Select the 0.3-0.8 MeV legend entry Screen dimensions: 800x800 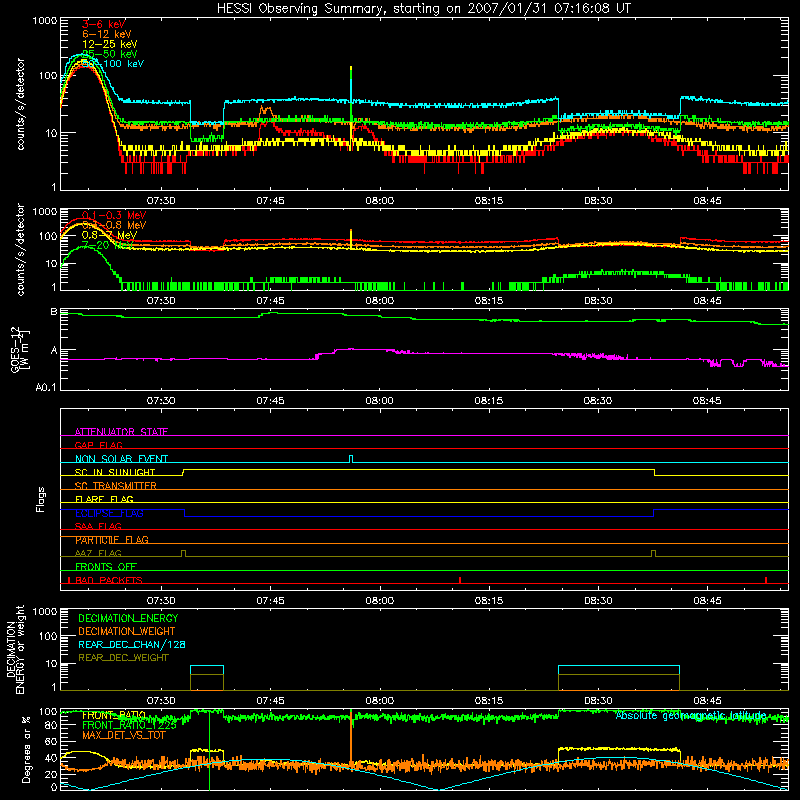[114, 225]
